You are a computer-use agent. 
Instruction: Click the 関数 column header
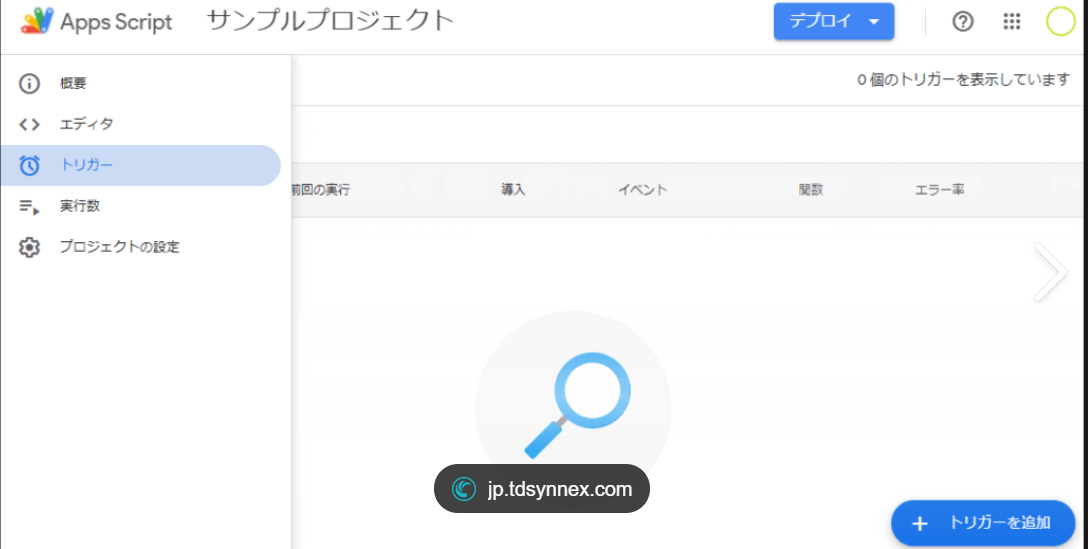810,190
